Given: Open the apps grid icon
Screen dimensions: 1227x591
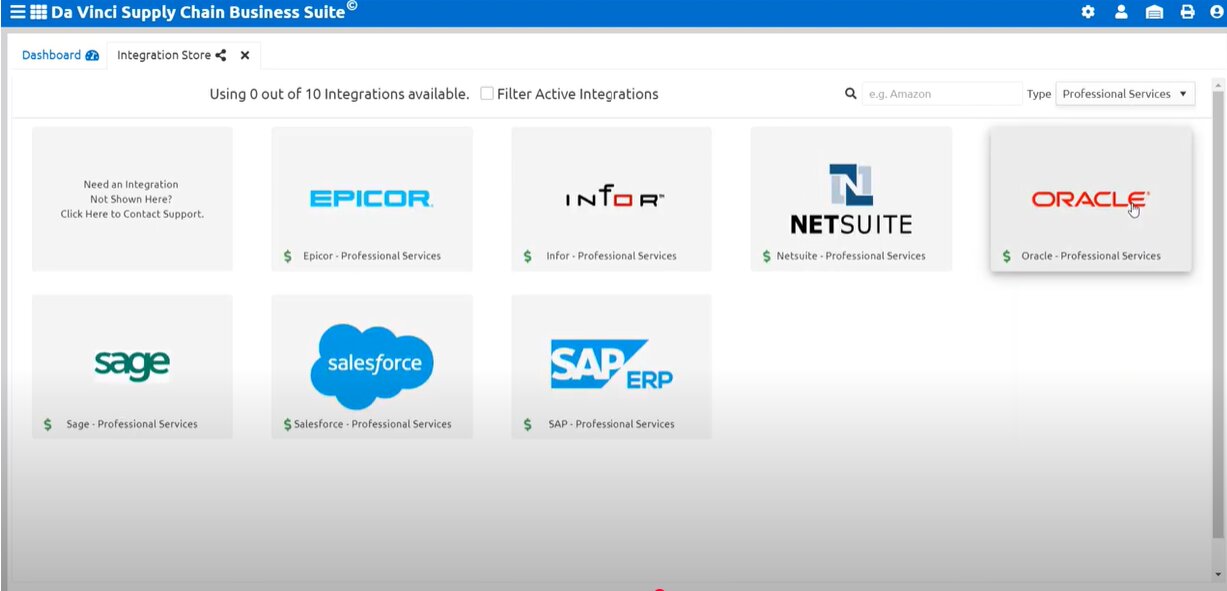Looking at the screenshot, I should pyautogui.click(x=39, y=12).
